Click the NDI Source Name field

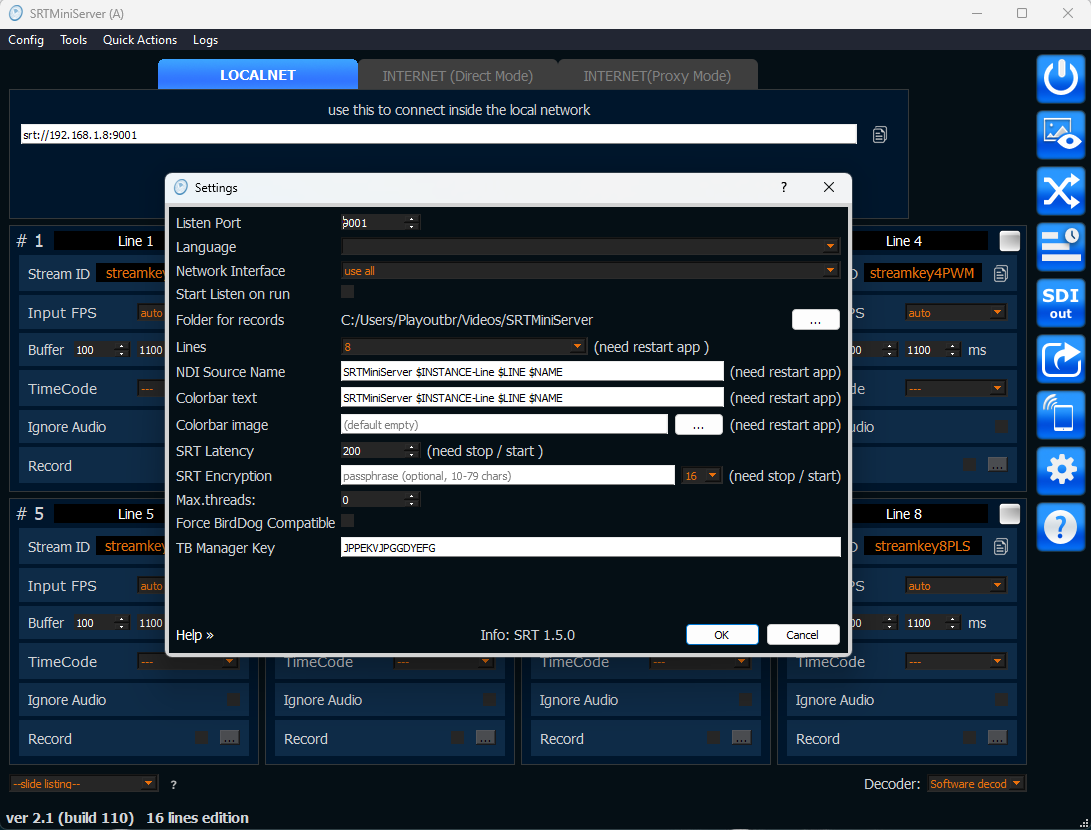point(532,372)
